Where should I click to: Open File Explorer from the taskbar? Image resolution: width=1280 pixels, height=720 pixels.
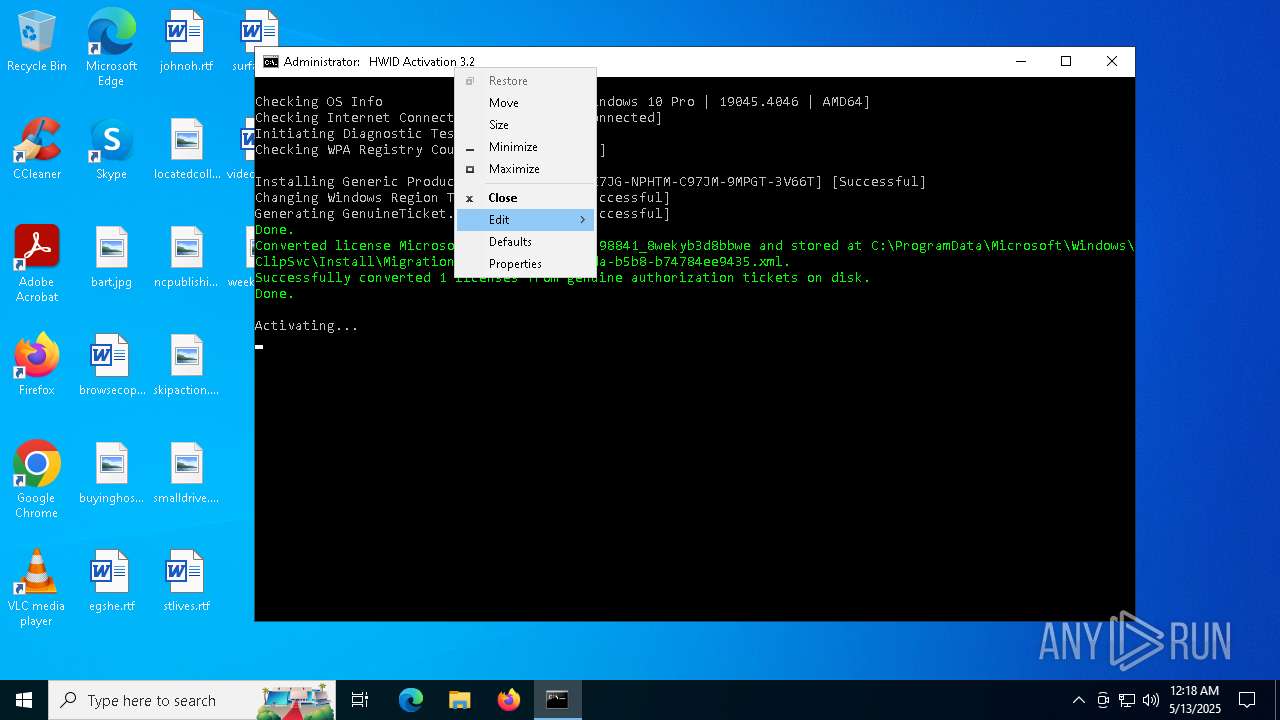coord(459,700)
